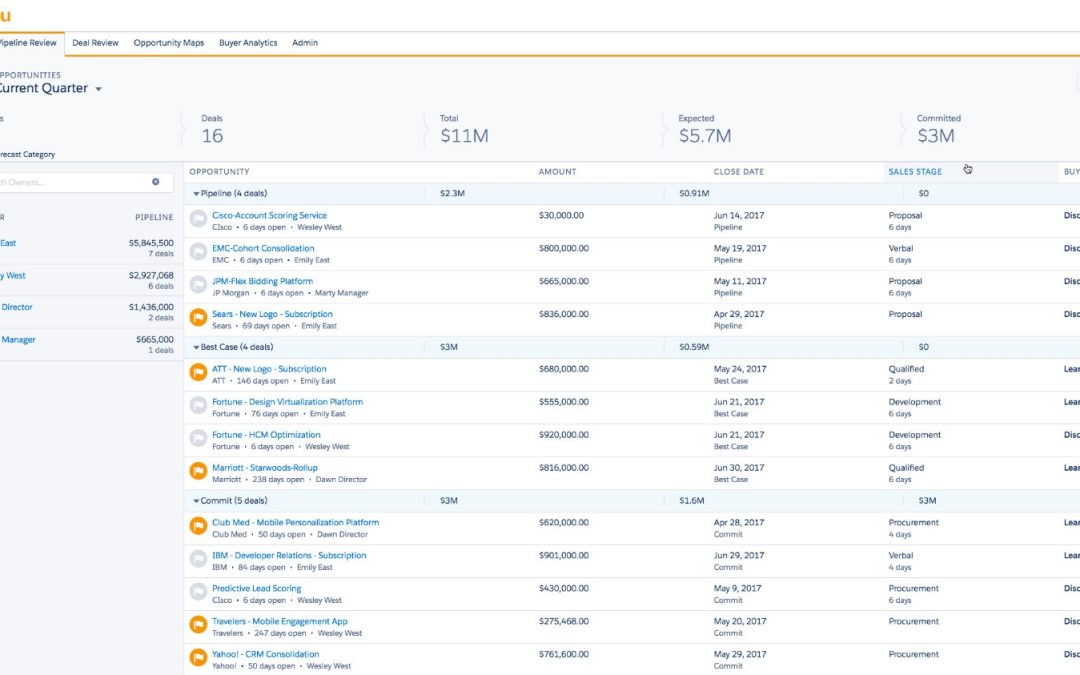Viewport: 1080px width, 675px height.
Task: Open JPM-Flex Bidding Platform opportunity
Action: (x=262, y=281)
